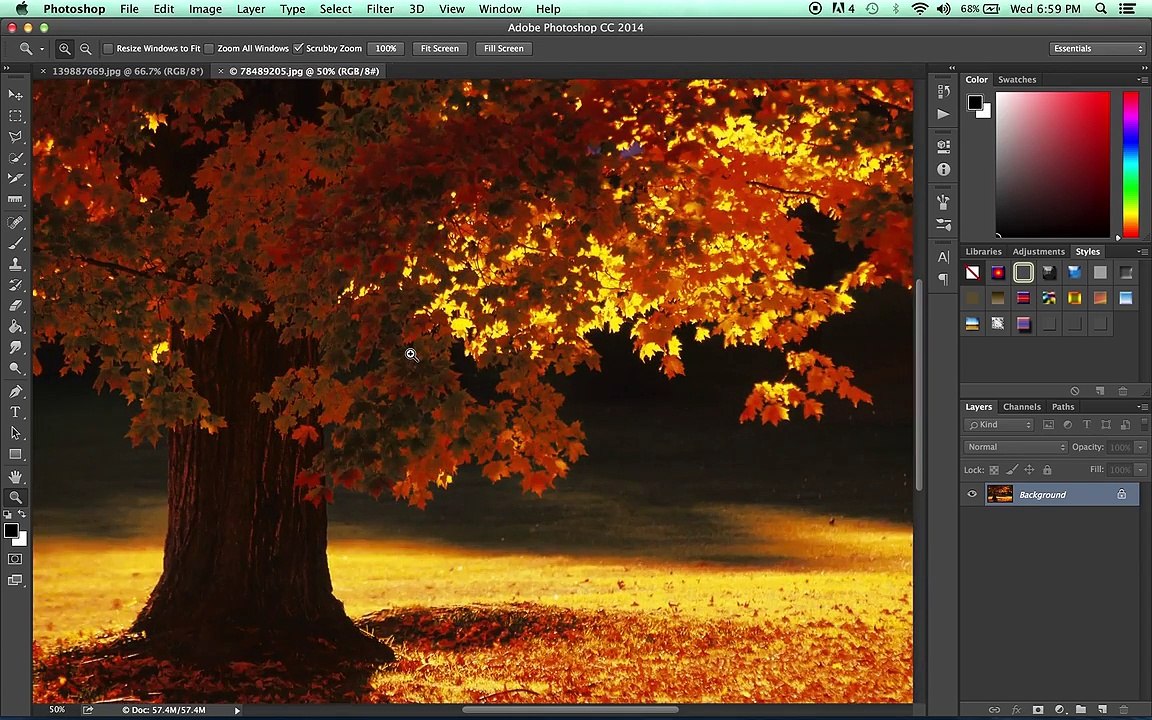
Task: Open the Essentials workspace dropdown
Action: (x=1098, y=48)
